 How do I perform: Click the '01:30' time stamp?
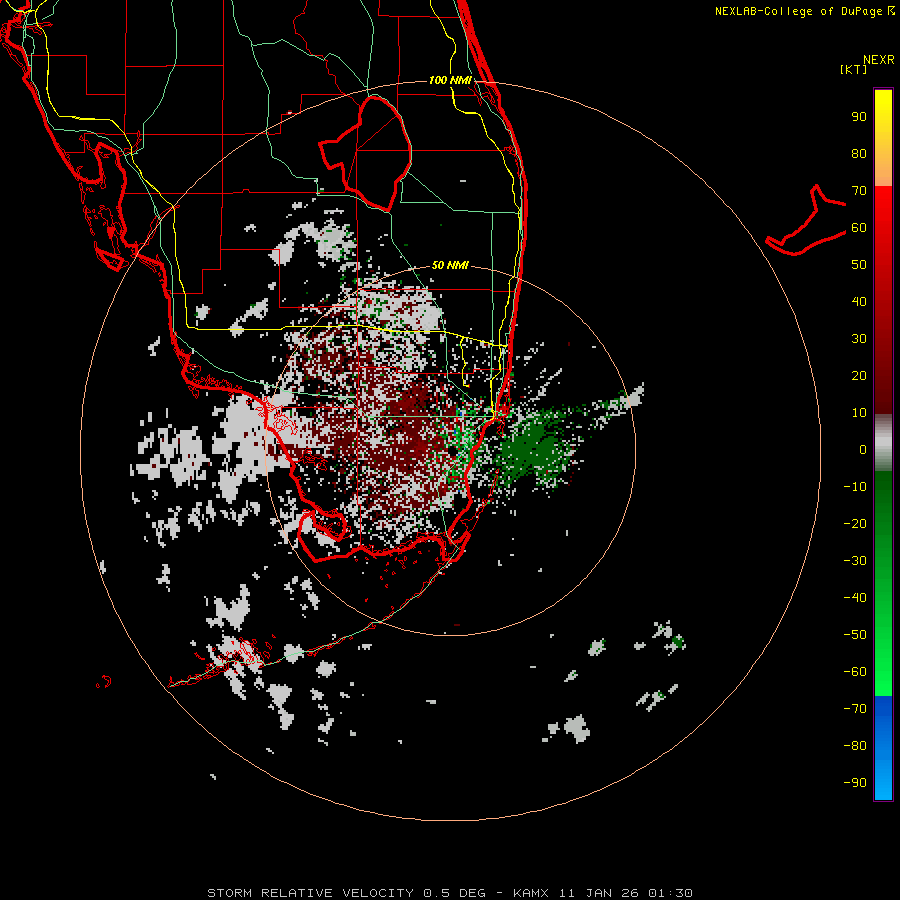coord(670,893)
